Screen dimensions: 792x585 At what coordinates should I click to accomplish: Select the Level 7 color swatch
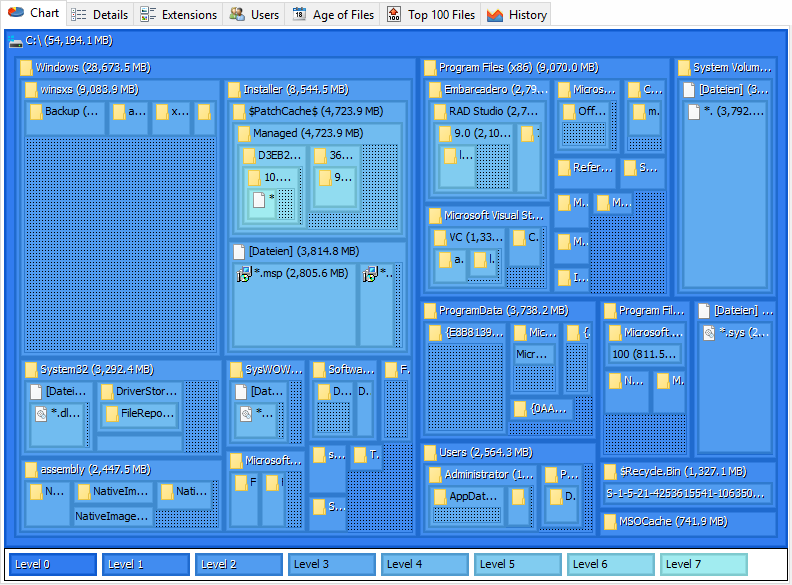pos(703,564)
